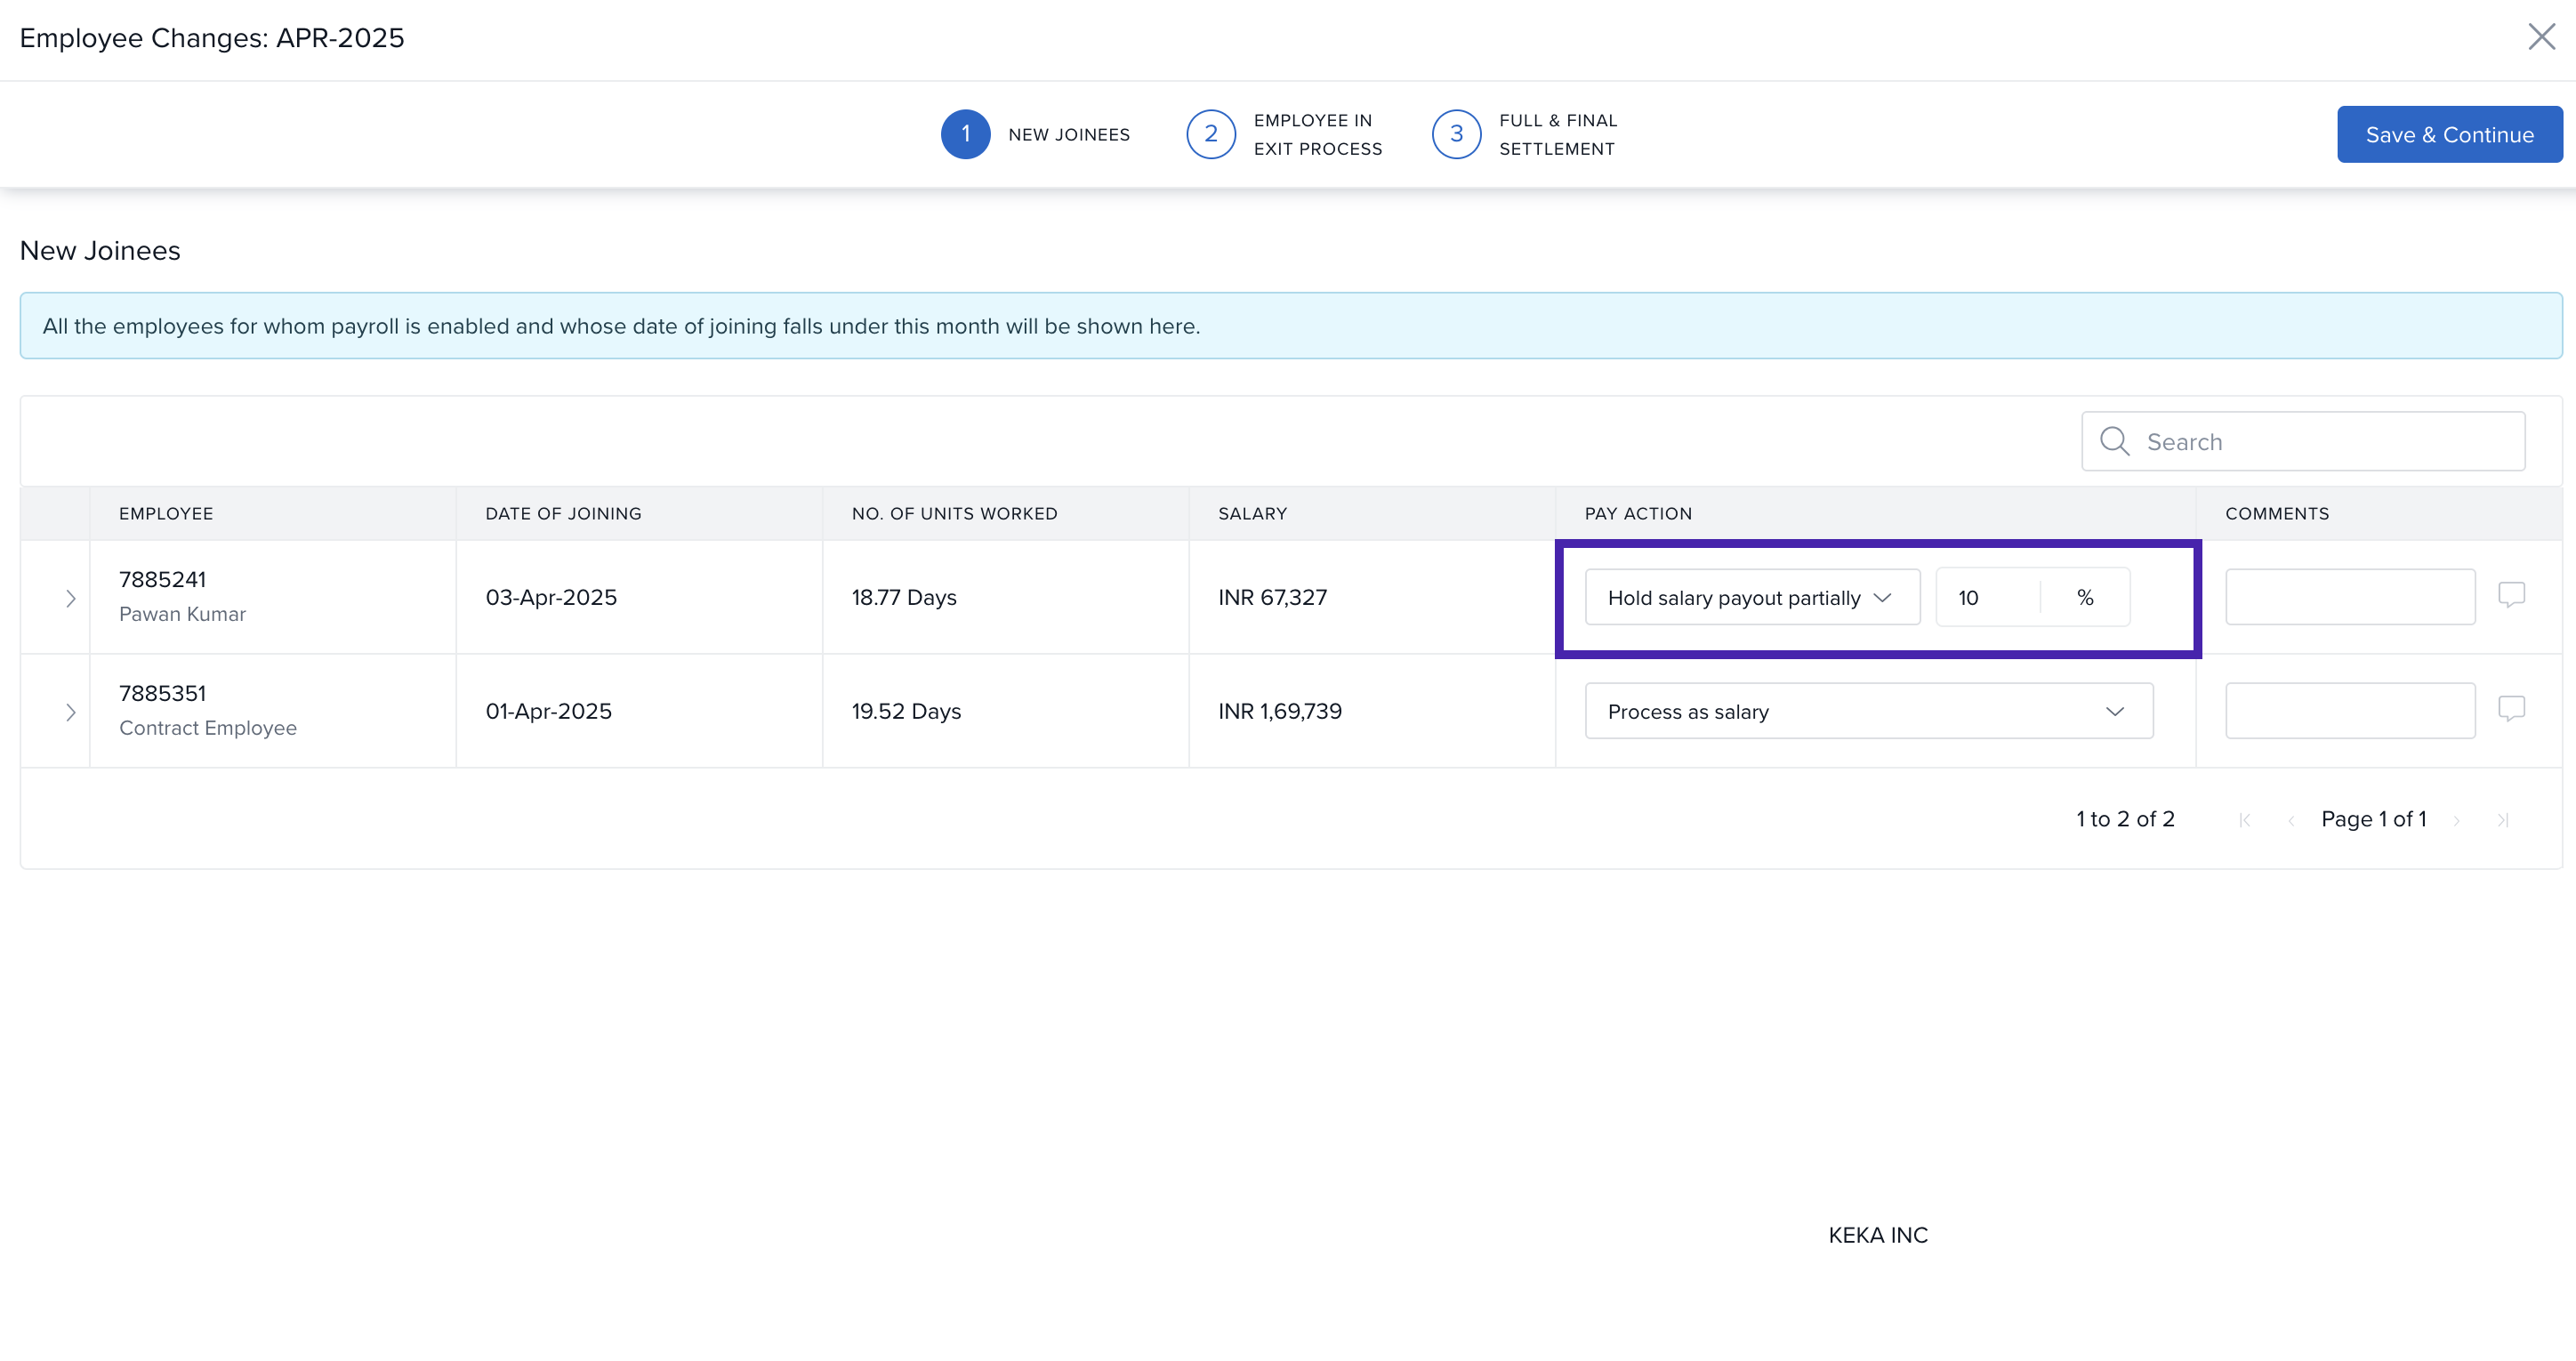This screenshot has width=2576, height=1361.
Task: Select the New Joinees step circle
Action: pos(965,134)
